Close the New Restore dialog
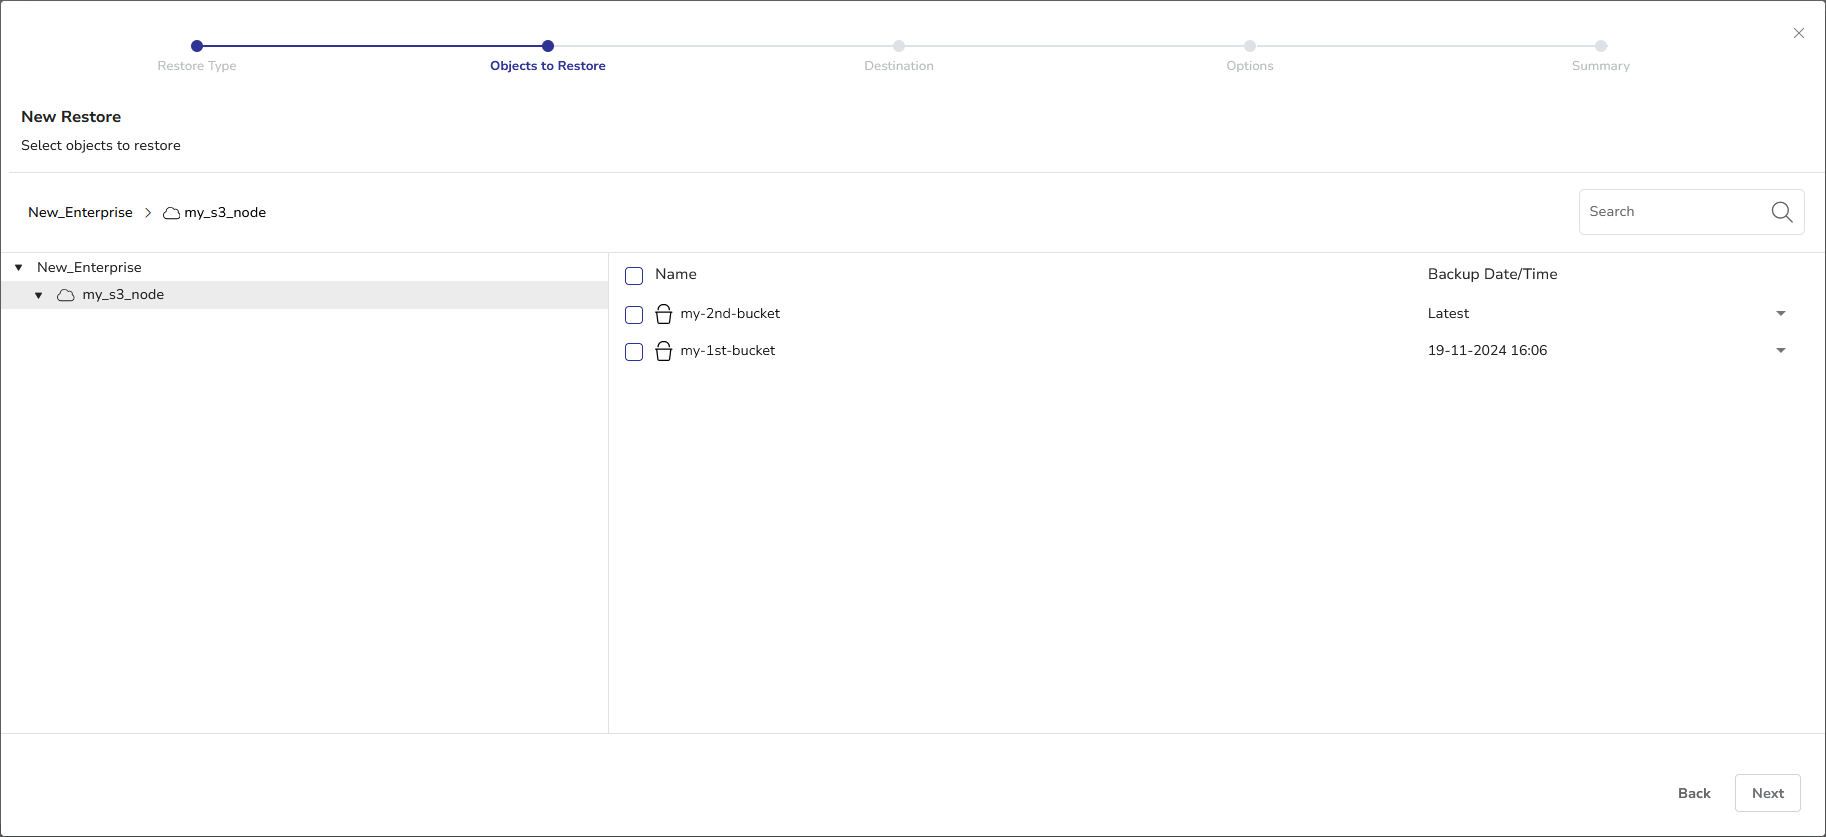 [1798, 33]
